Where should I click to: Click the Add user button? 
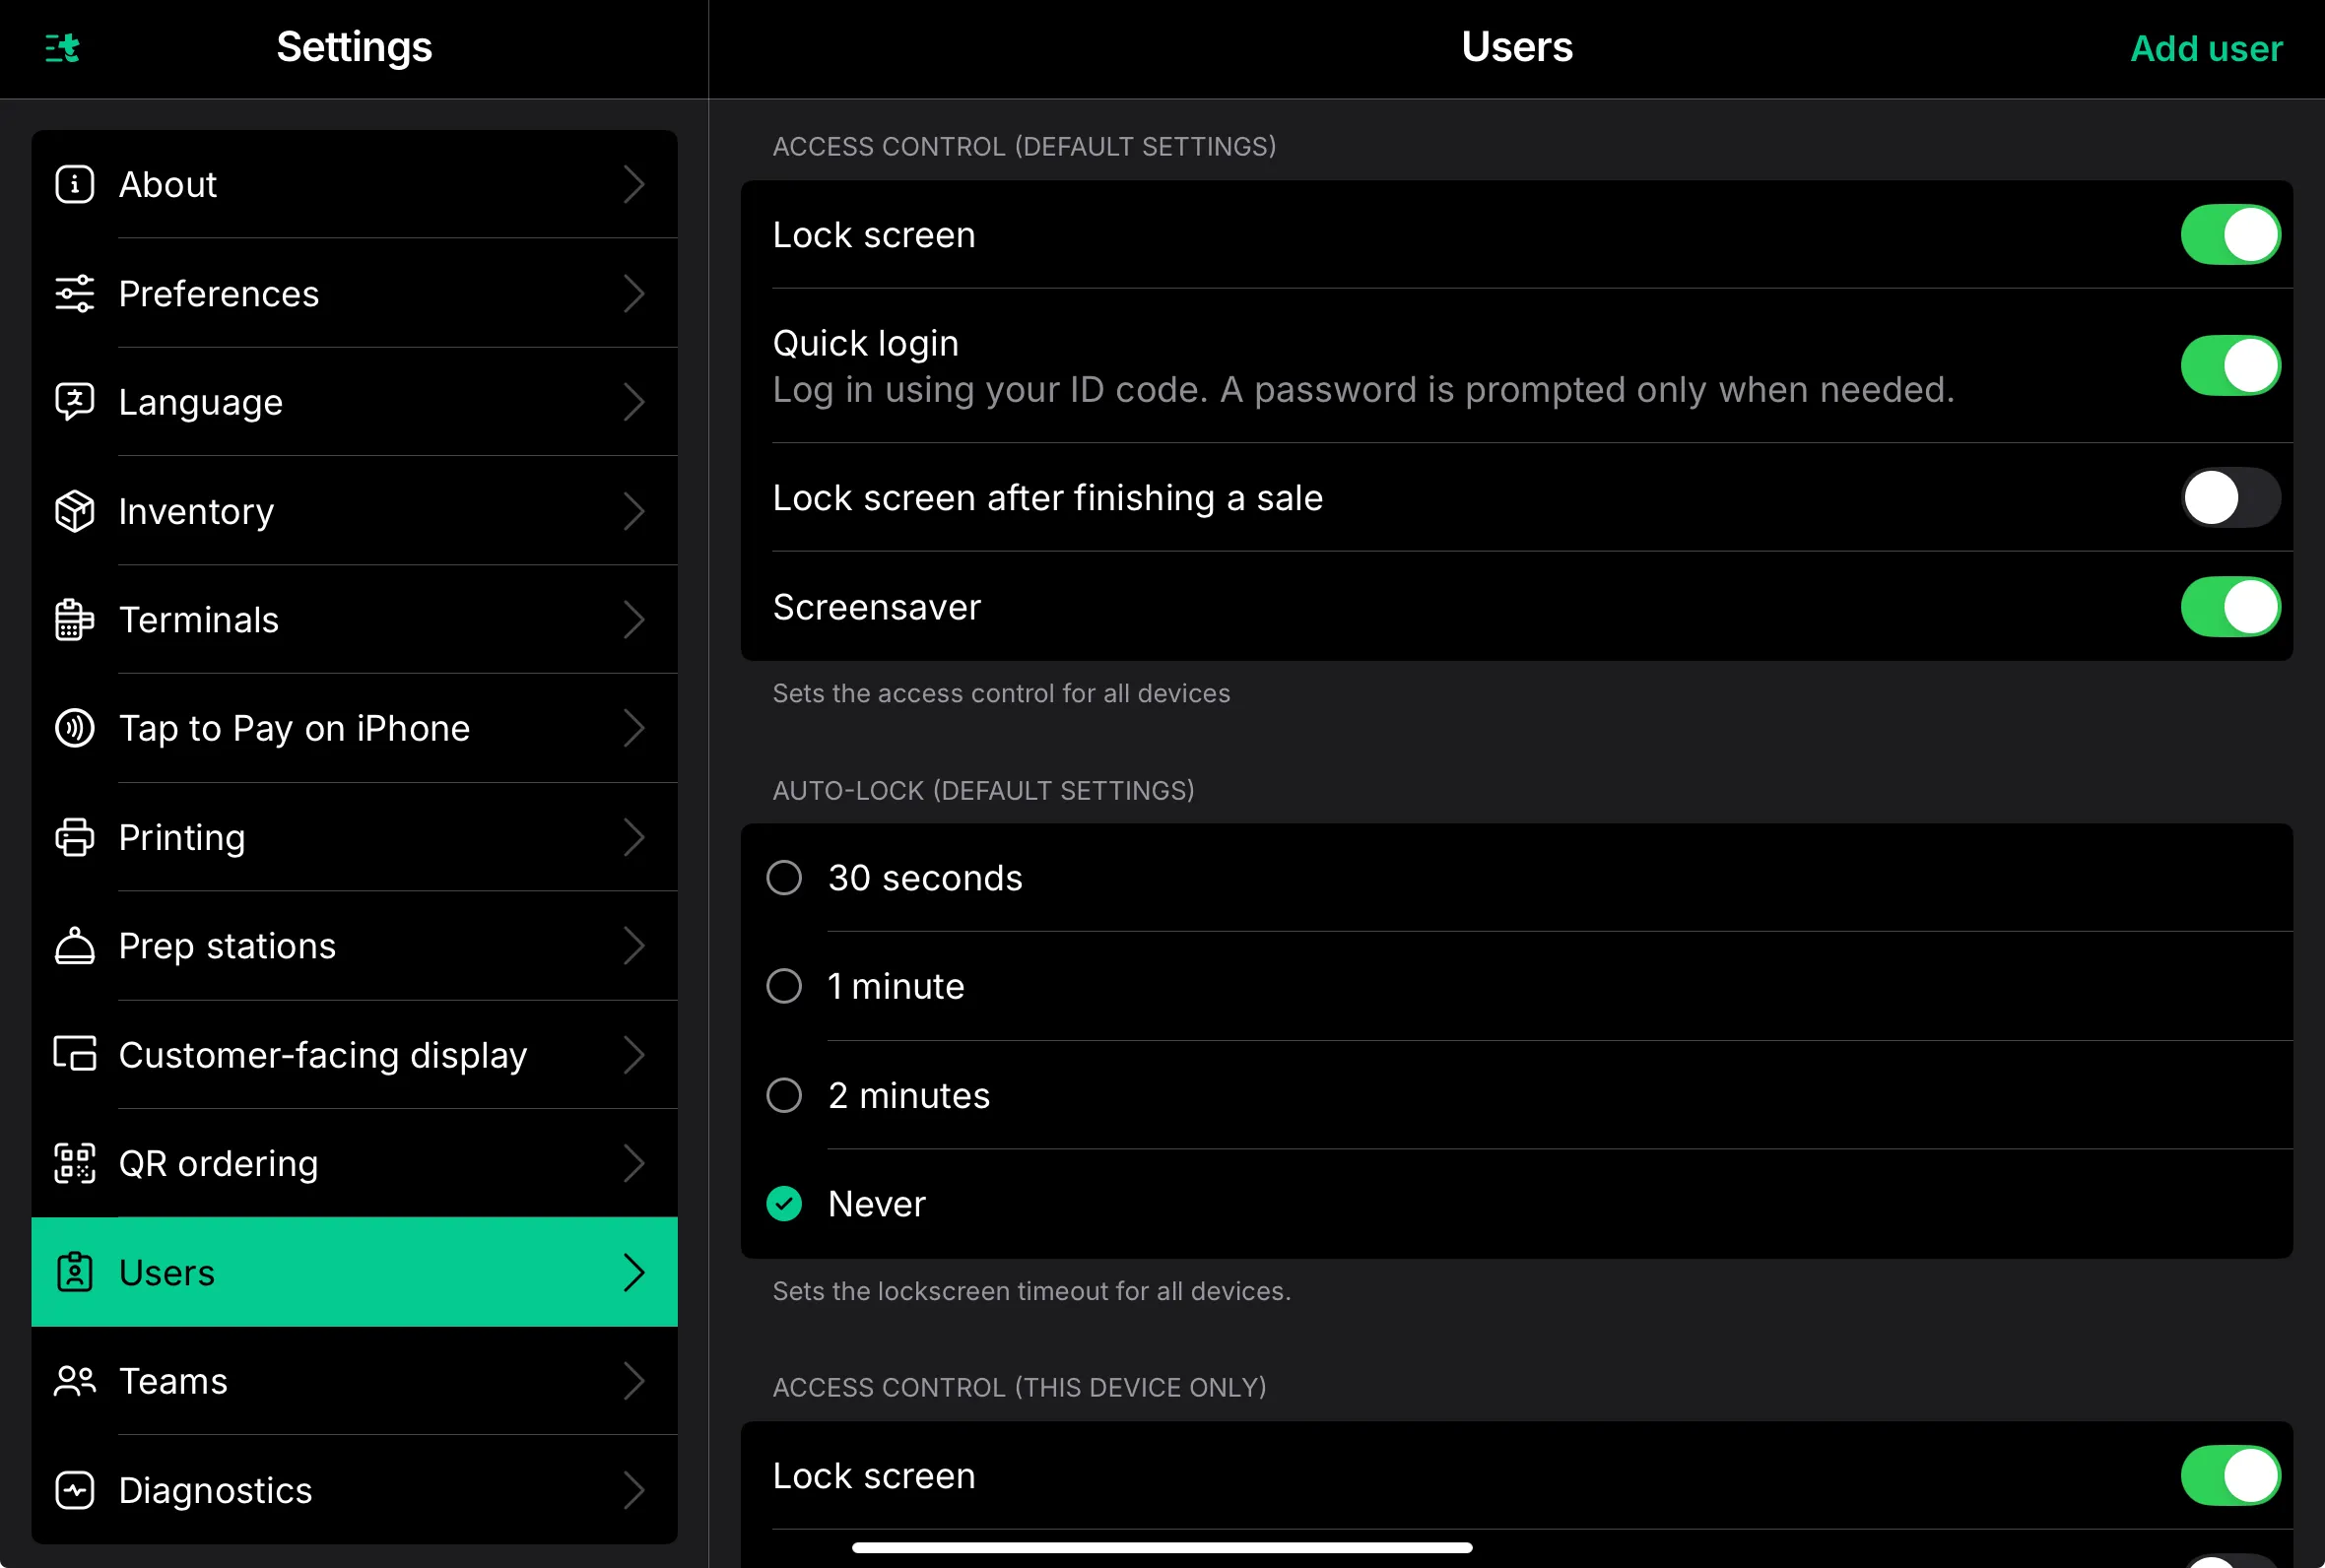click(2205, 48)
